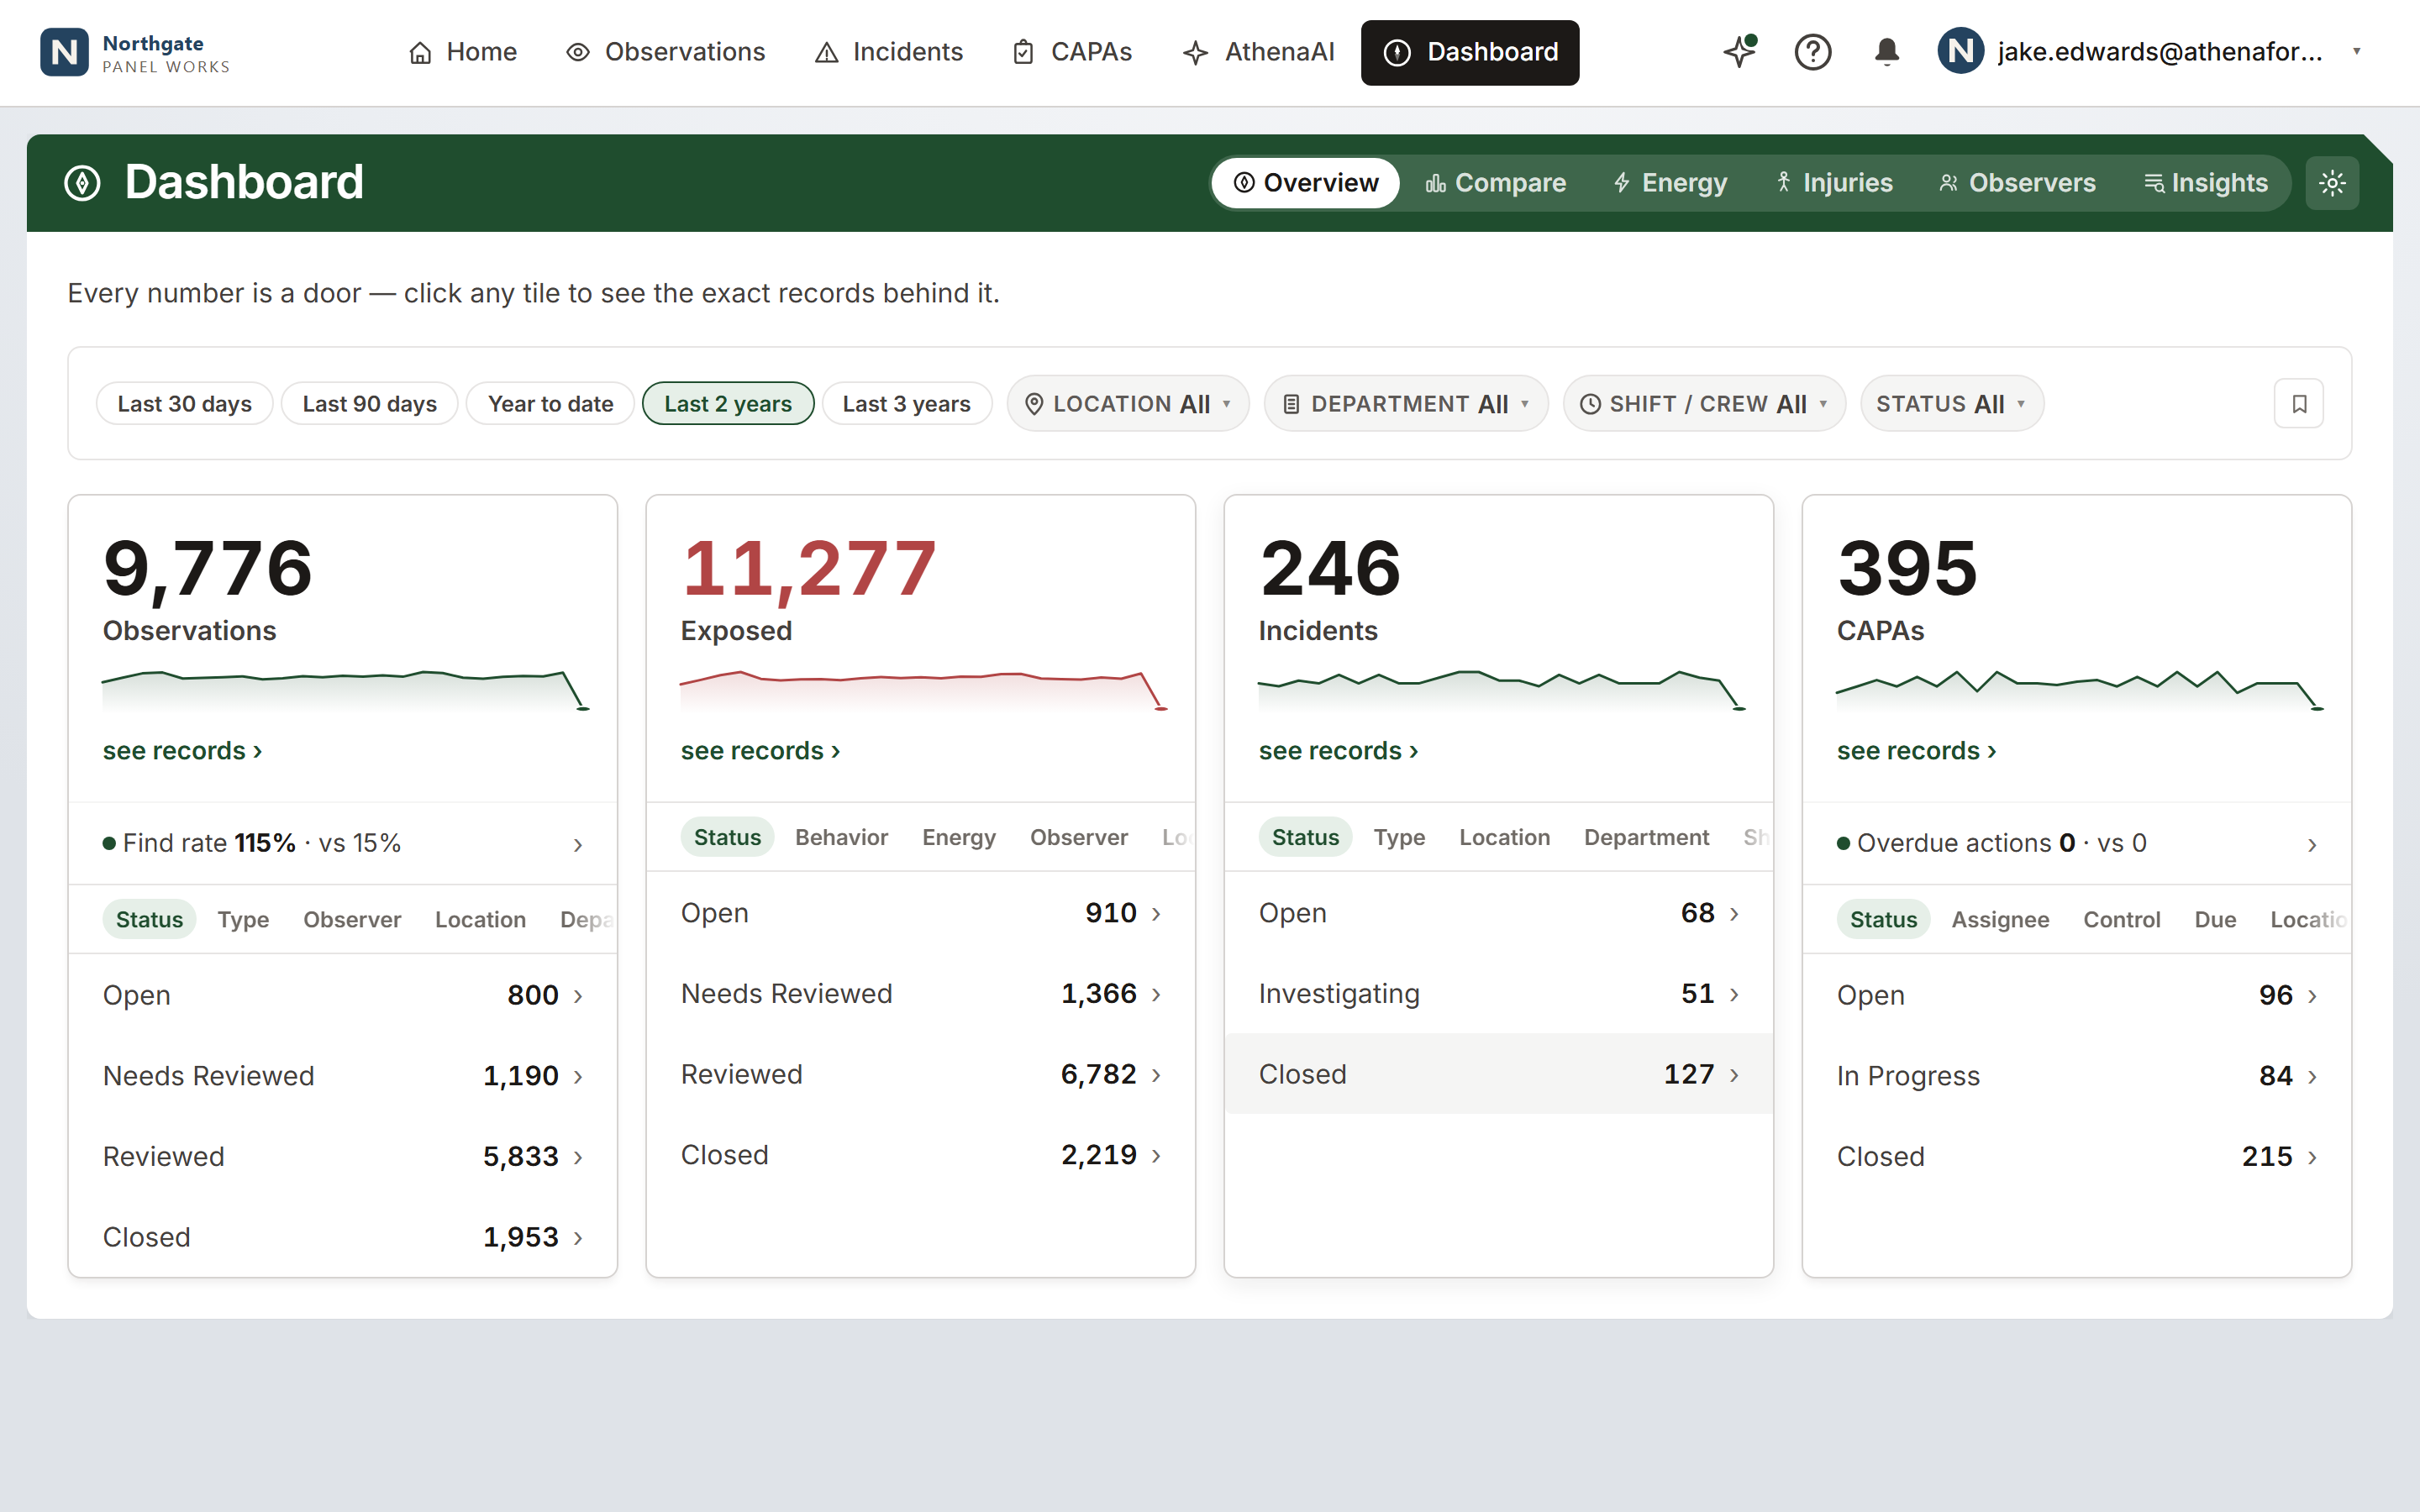Select Energy breakdown in Exposed card
This screenshot has height=1512, width=2420.
tap(959, 838)
